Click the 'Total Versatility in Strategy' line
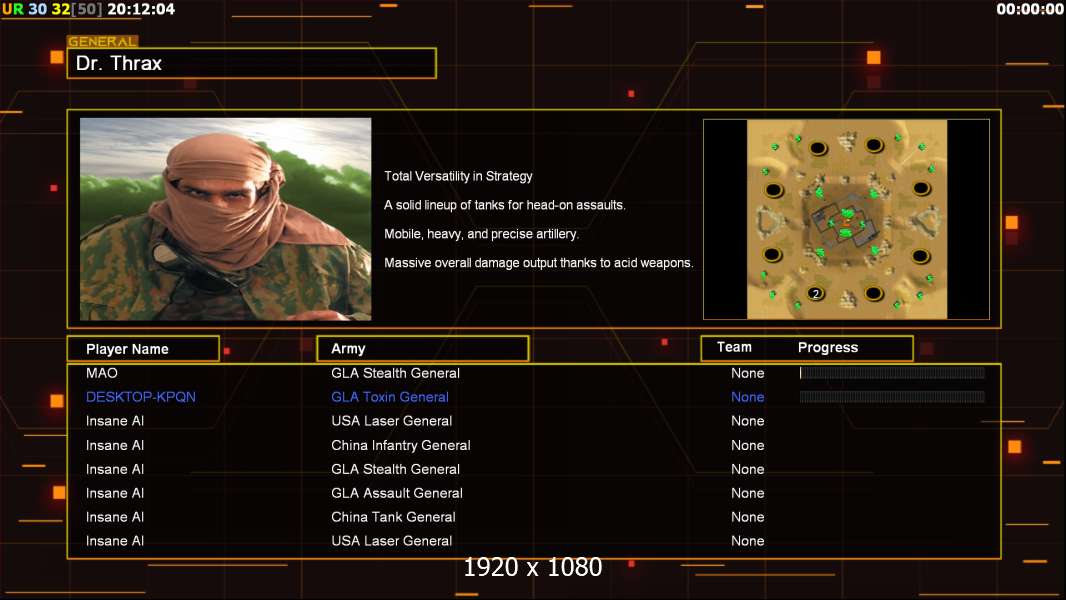The image size is (1066, 600). click(458, 176)
